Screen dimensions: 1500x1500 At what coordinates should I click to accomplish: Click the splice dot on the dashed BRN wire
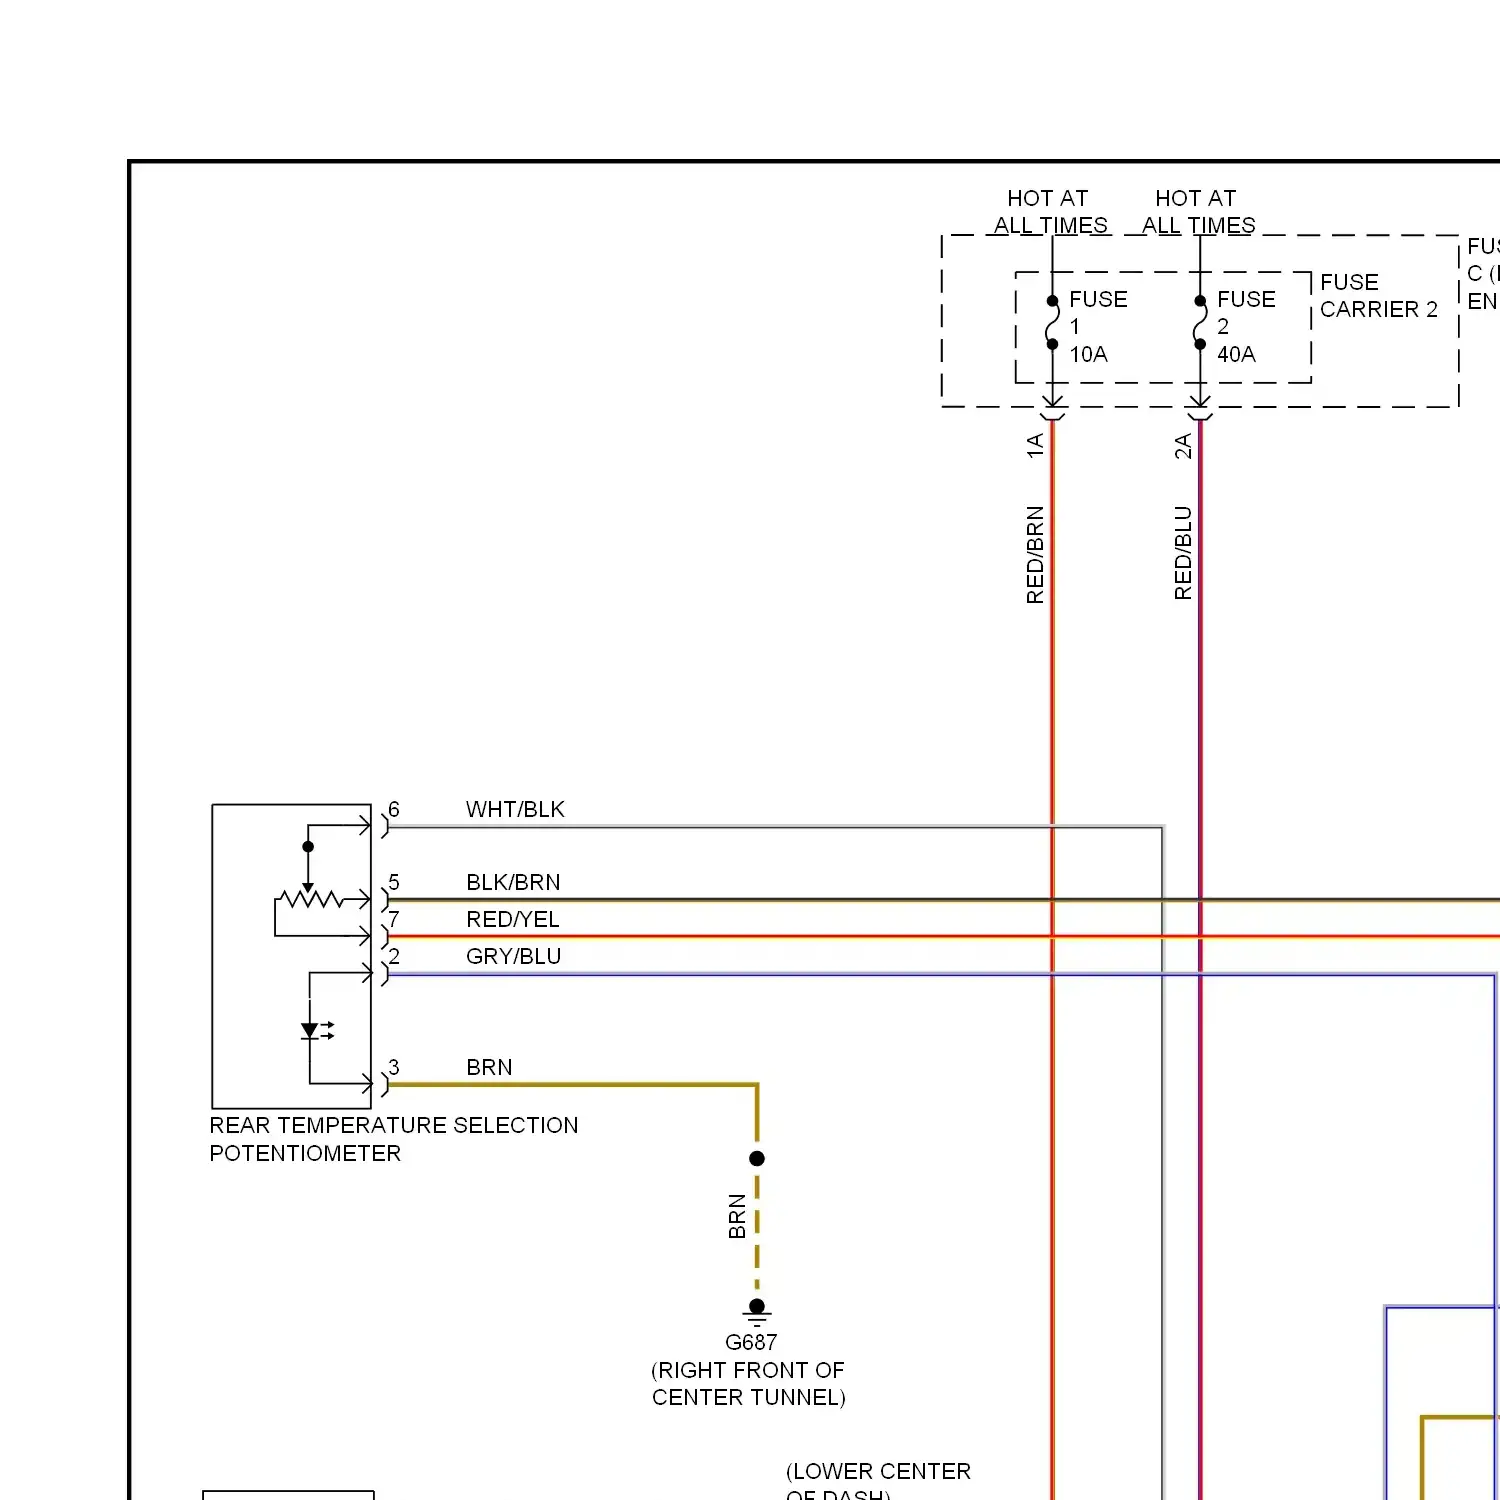tap(757, 1158)
